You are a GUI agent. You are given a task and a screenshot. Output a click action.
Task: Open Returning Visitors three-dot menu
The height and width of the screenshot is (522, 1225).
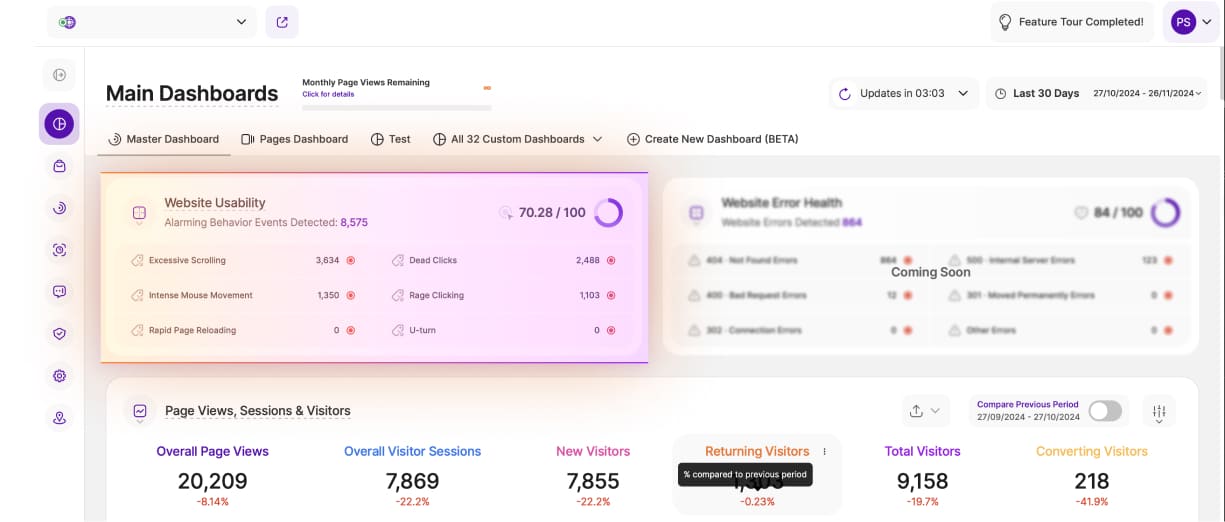coord(824,452)
